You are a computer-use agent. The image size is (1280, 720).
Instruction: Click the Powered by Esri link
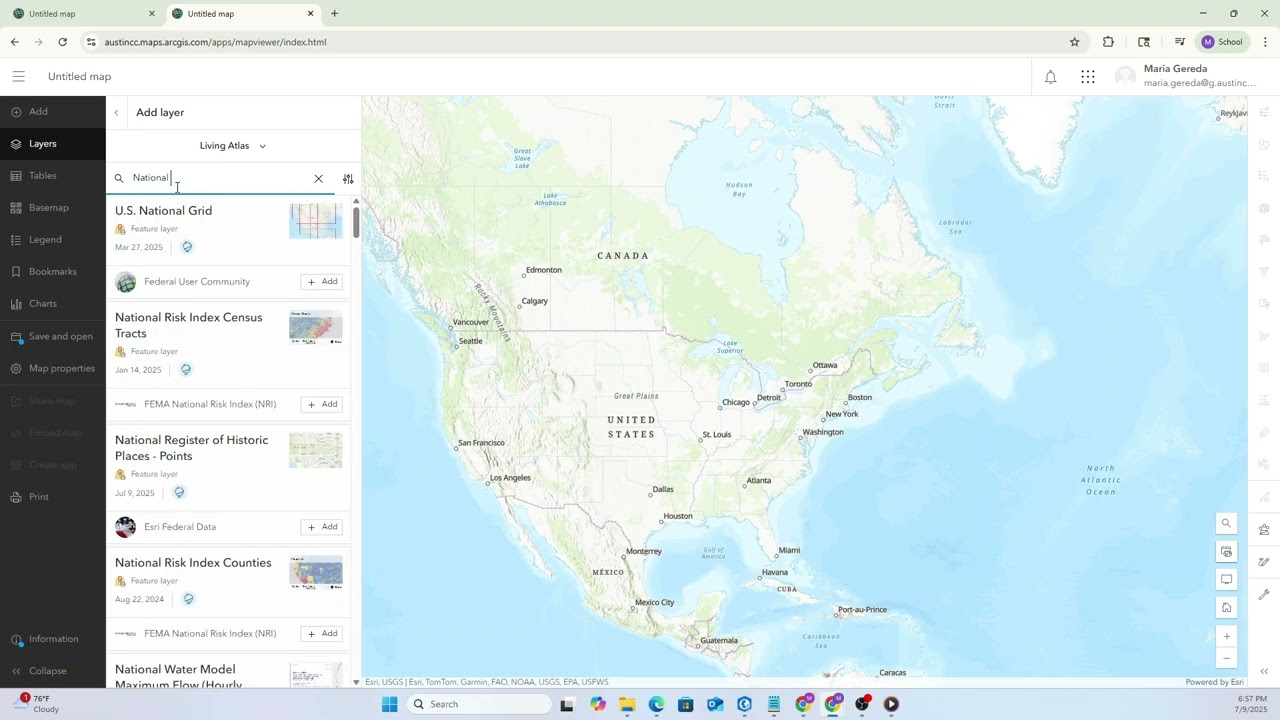pos(1214,683)
